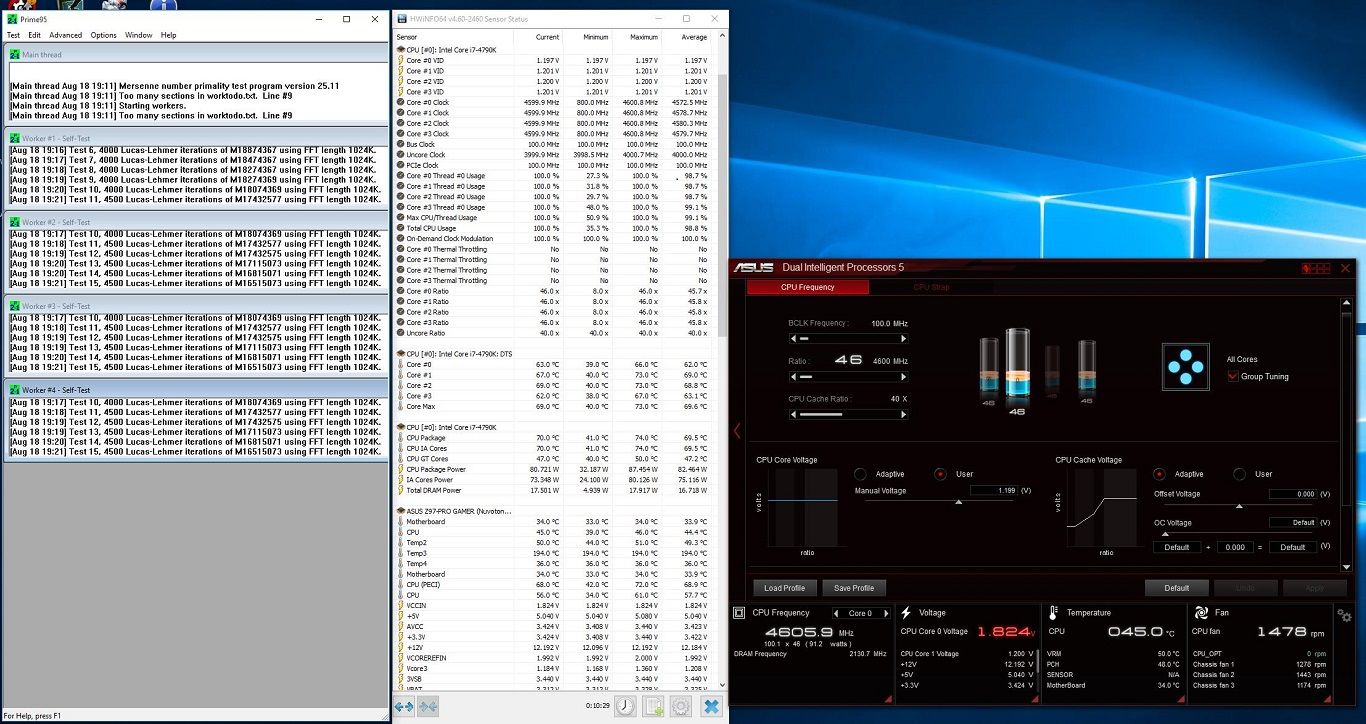Image resolution: width=1366 pixels, height=724 pixels.
Task: Click the OC Voltage slider handle
Action: [1164, 534]
